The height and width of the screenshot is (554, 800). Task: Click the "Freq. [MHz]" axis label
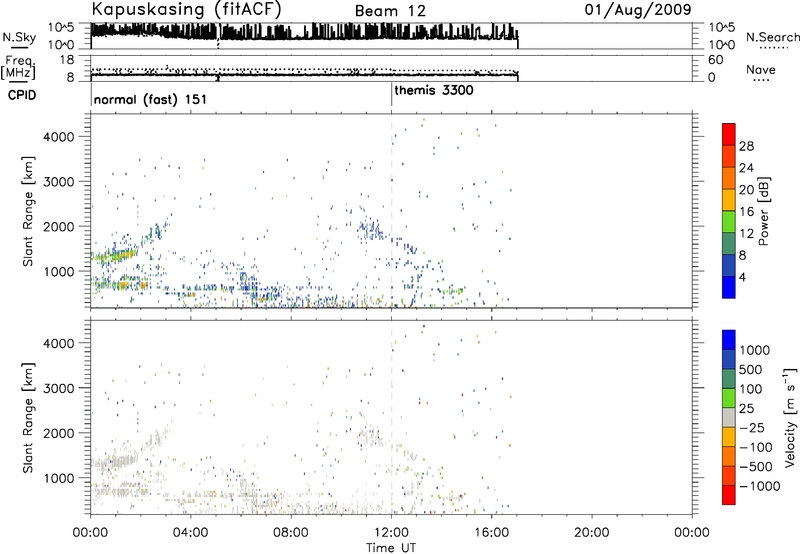(19, 68)
